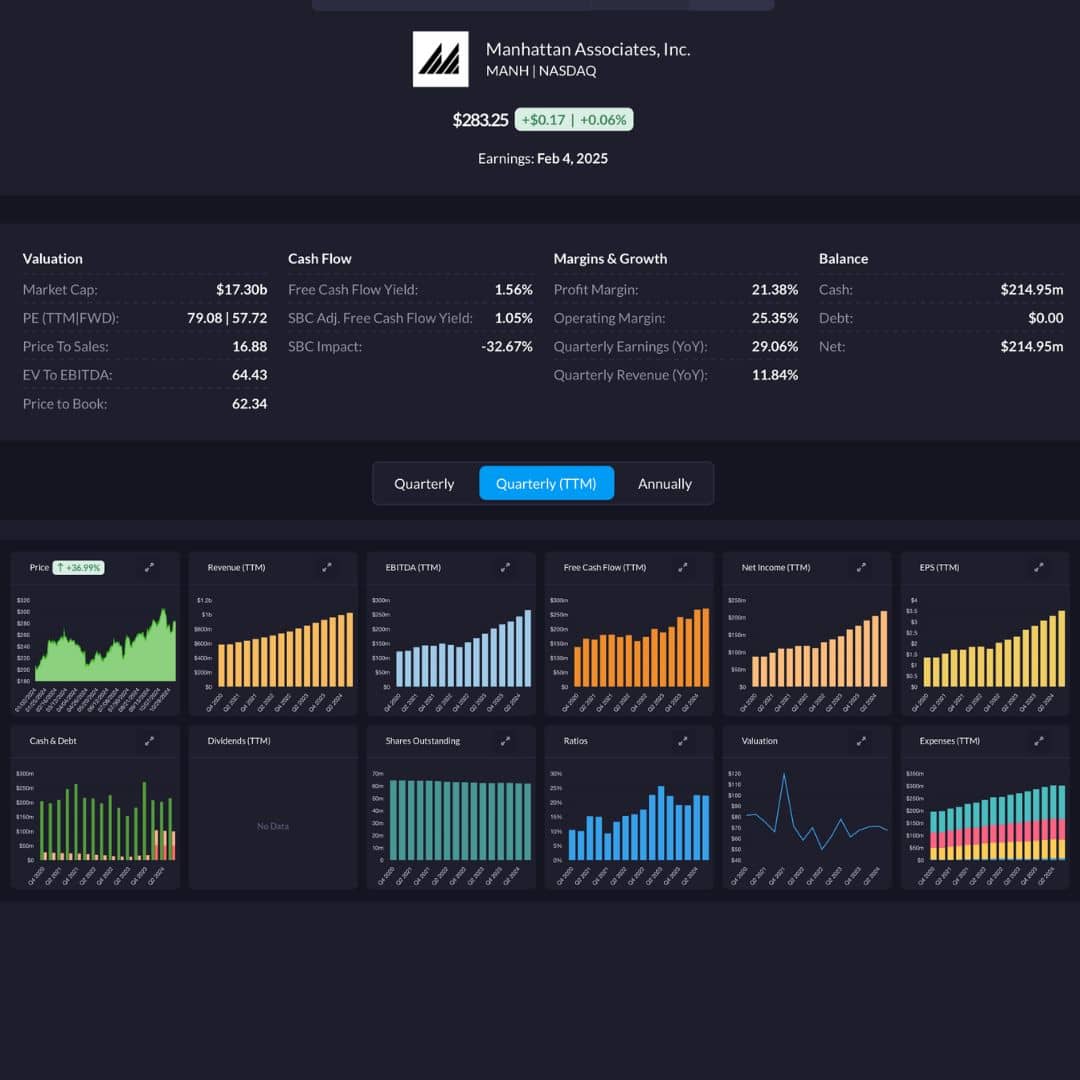Image resolution: width=1080 pixels, height=1080 pixels.
Task: Expand the Revenue (TTM) chart
Action: pos(327,568)
